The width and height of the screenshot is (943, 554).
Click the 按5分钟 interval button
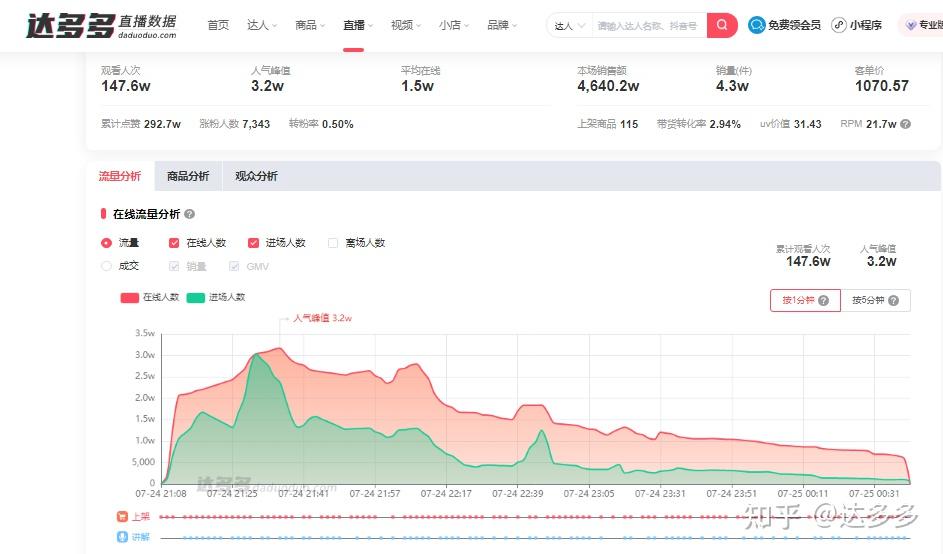(875, 300)
